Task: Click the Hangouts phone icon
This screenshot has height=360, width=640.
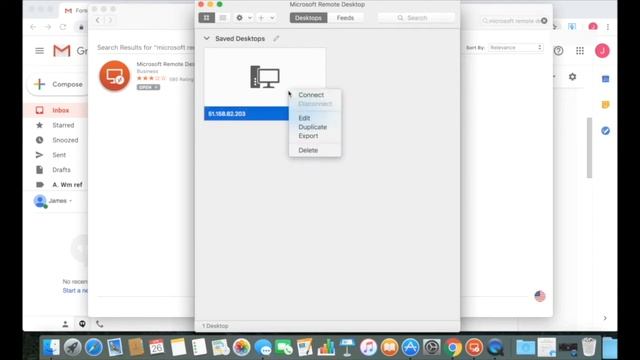Action: point(100,324)
